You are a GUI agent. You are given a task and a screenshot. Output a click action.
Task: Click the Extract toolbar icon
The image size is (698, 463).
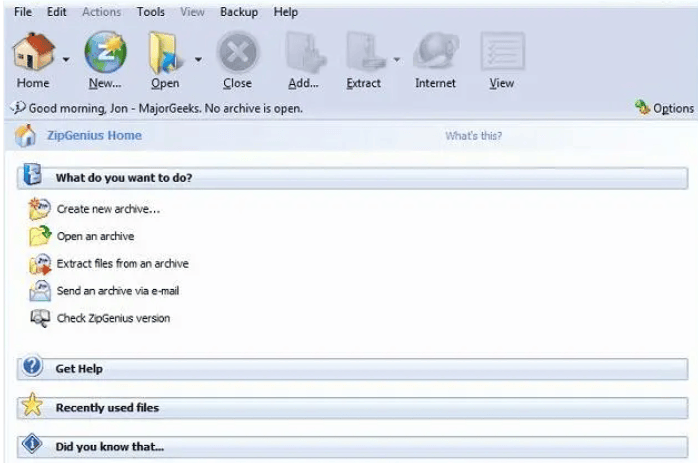(365, 52)
